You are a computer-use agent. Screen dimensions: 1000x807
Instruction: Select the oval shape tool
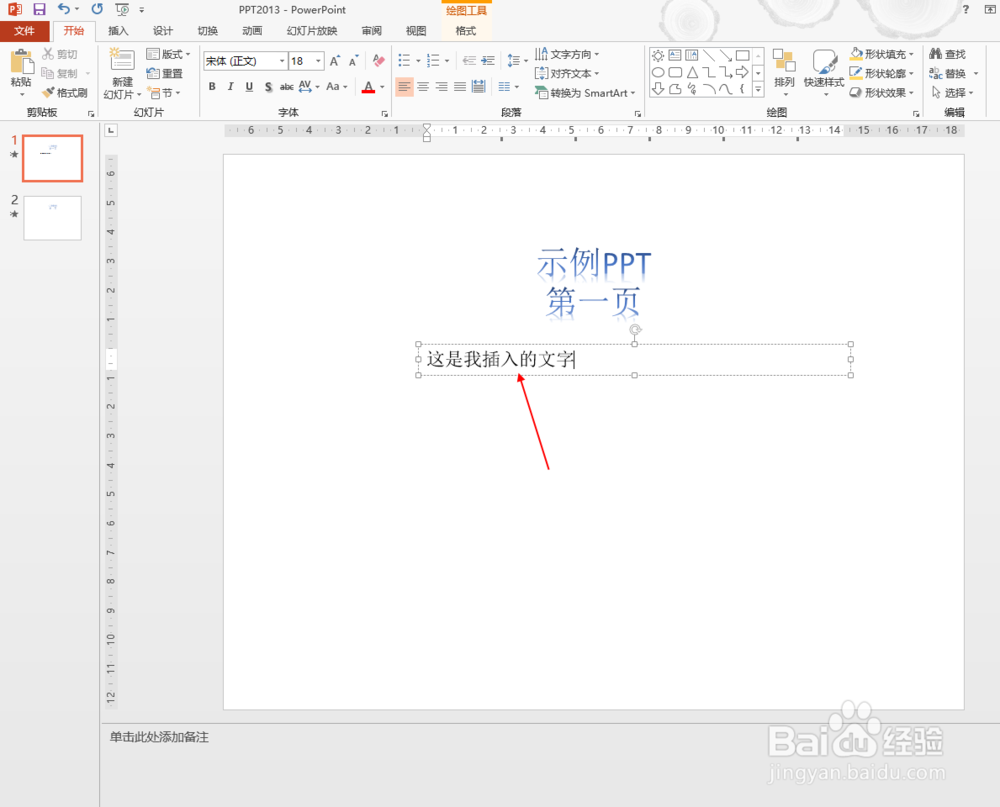(658, 72)
